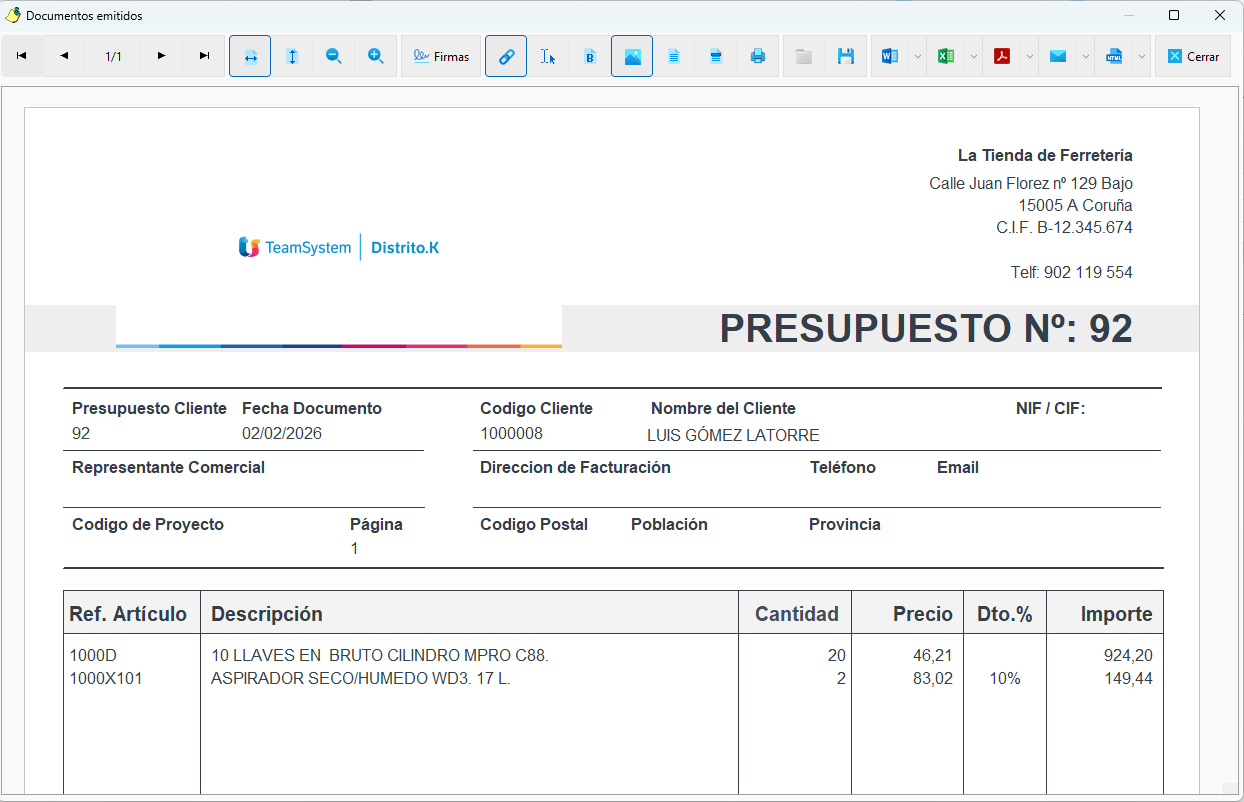Viewport: 1244px width, 802px height.
Task: Click the page indicator field showing 1/1
Action: 113,56
